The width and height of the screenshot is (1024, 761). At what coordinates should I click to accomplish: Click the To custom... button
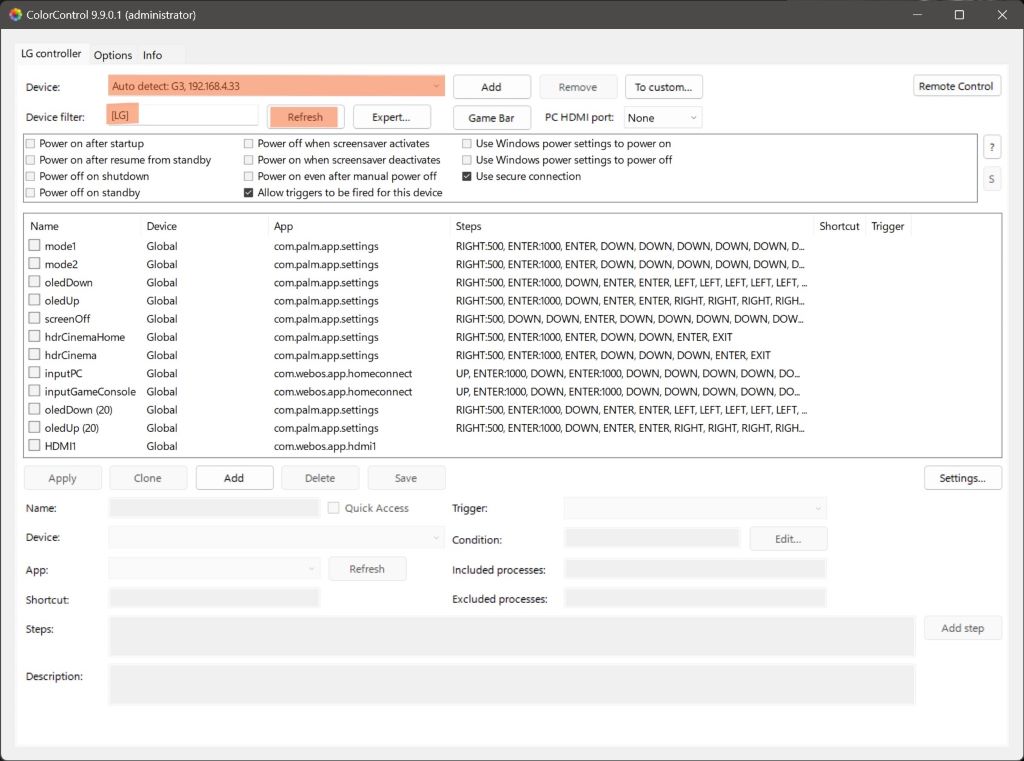click(663, 87)
